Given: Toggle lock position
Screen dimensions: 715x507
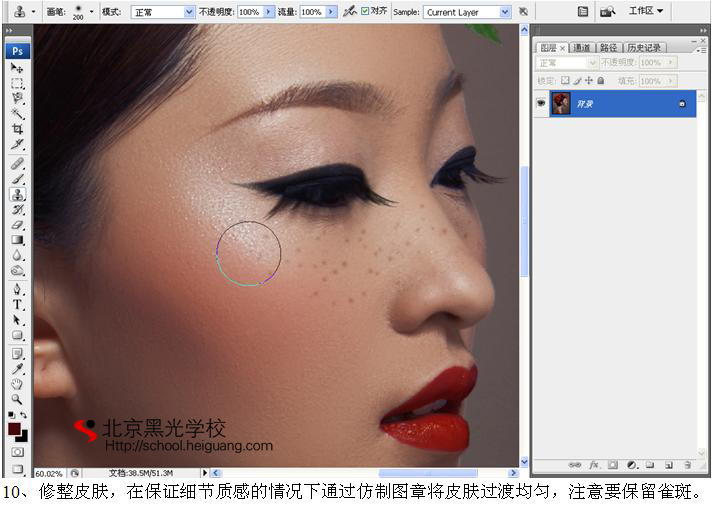Looking at the screenshot, I should tap(589, 81).
